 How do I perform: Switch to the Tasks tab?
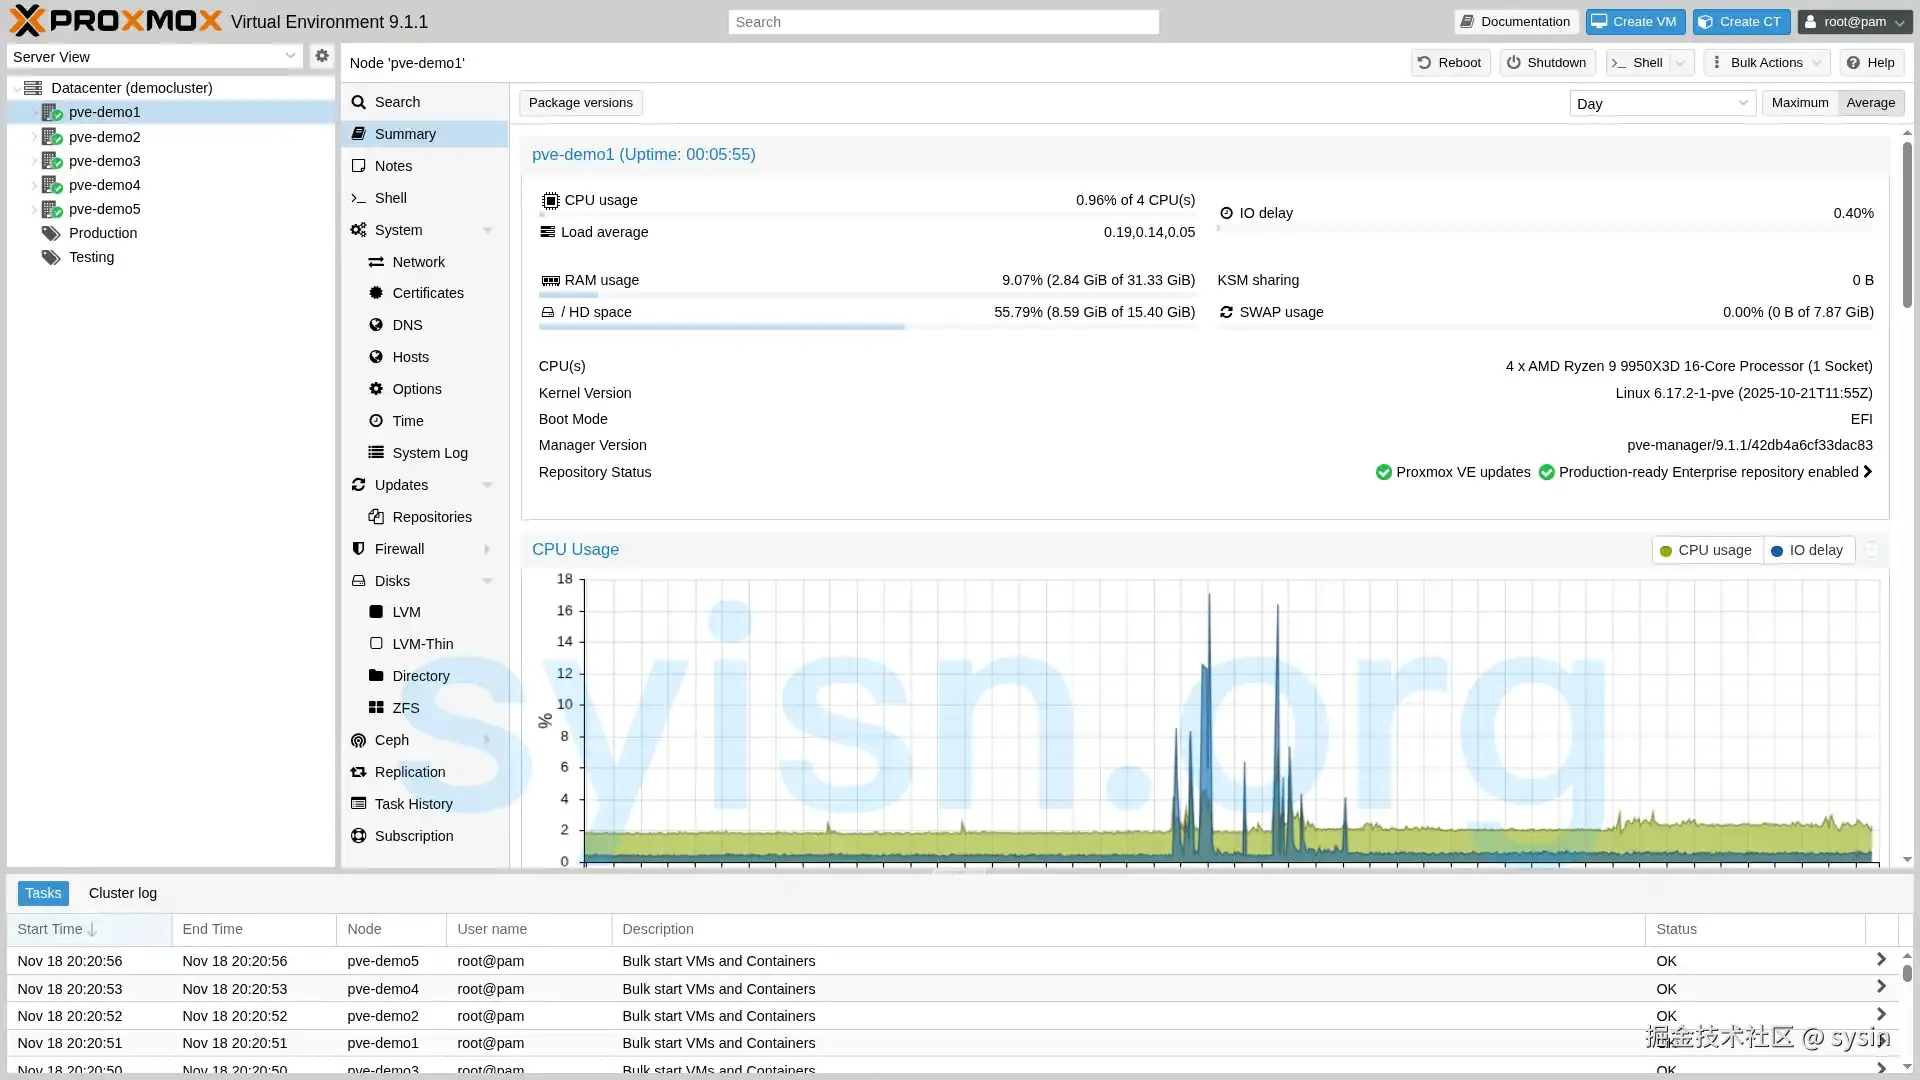coord(42,892)
